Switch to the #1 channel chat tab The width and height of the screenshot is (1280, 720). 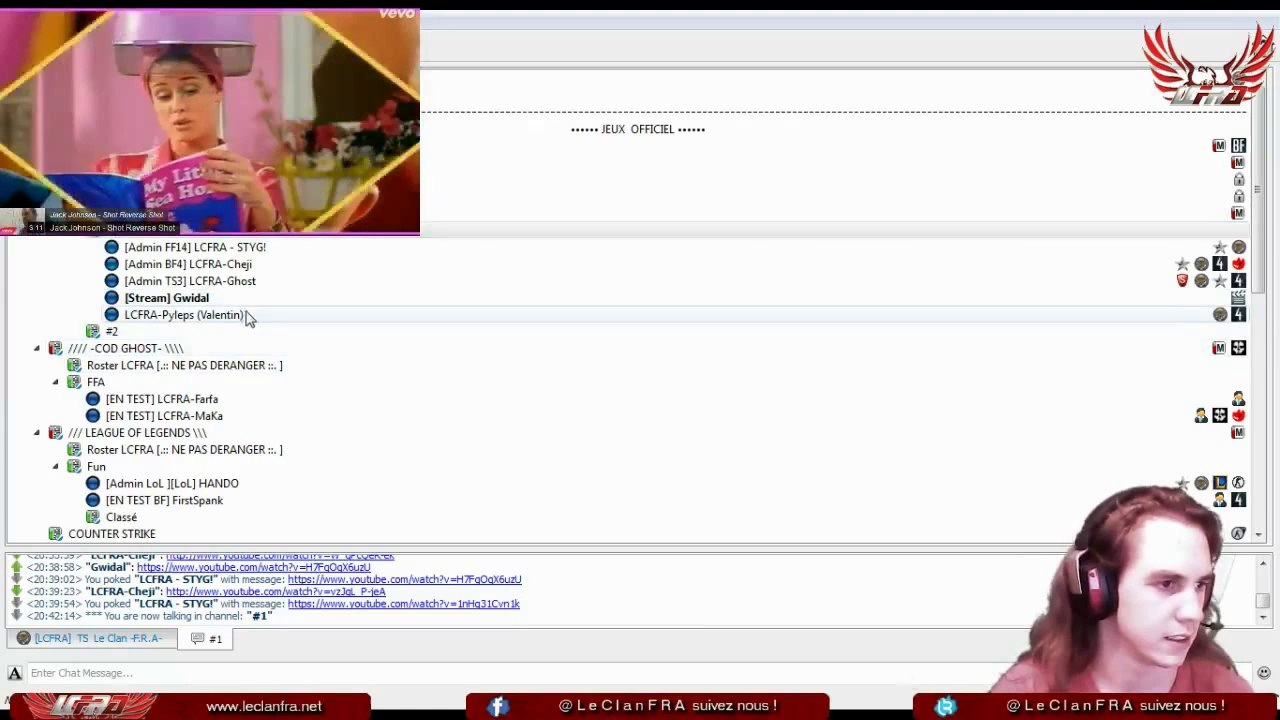tap(207, 638)
